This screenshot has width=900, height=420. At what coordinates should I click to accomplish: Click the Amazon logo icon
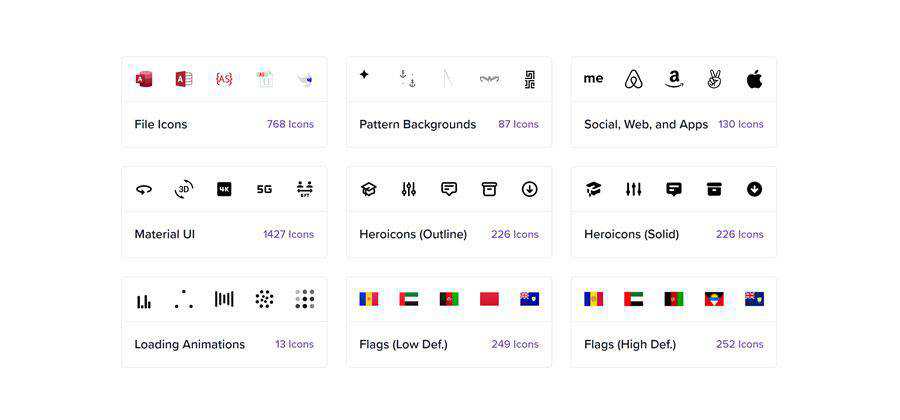pyautogui.click(x=674, y=79)
